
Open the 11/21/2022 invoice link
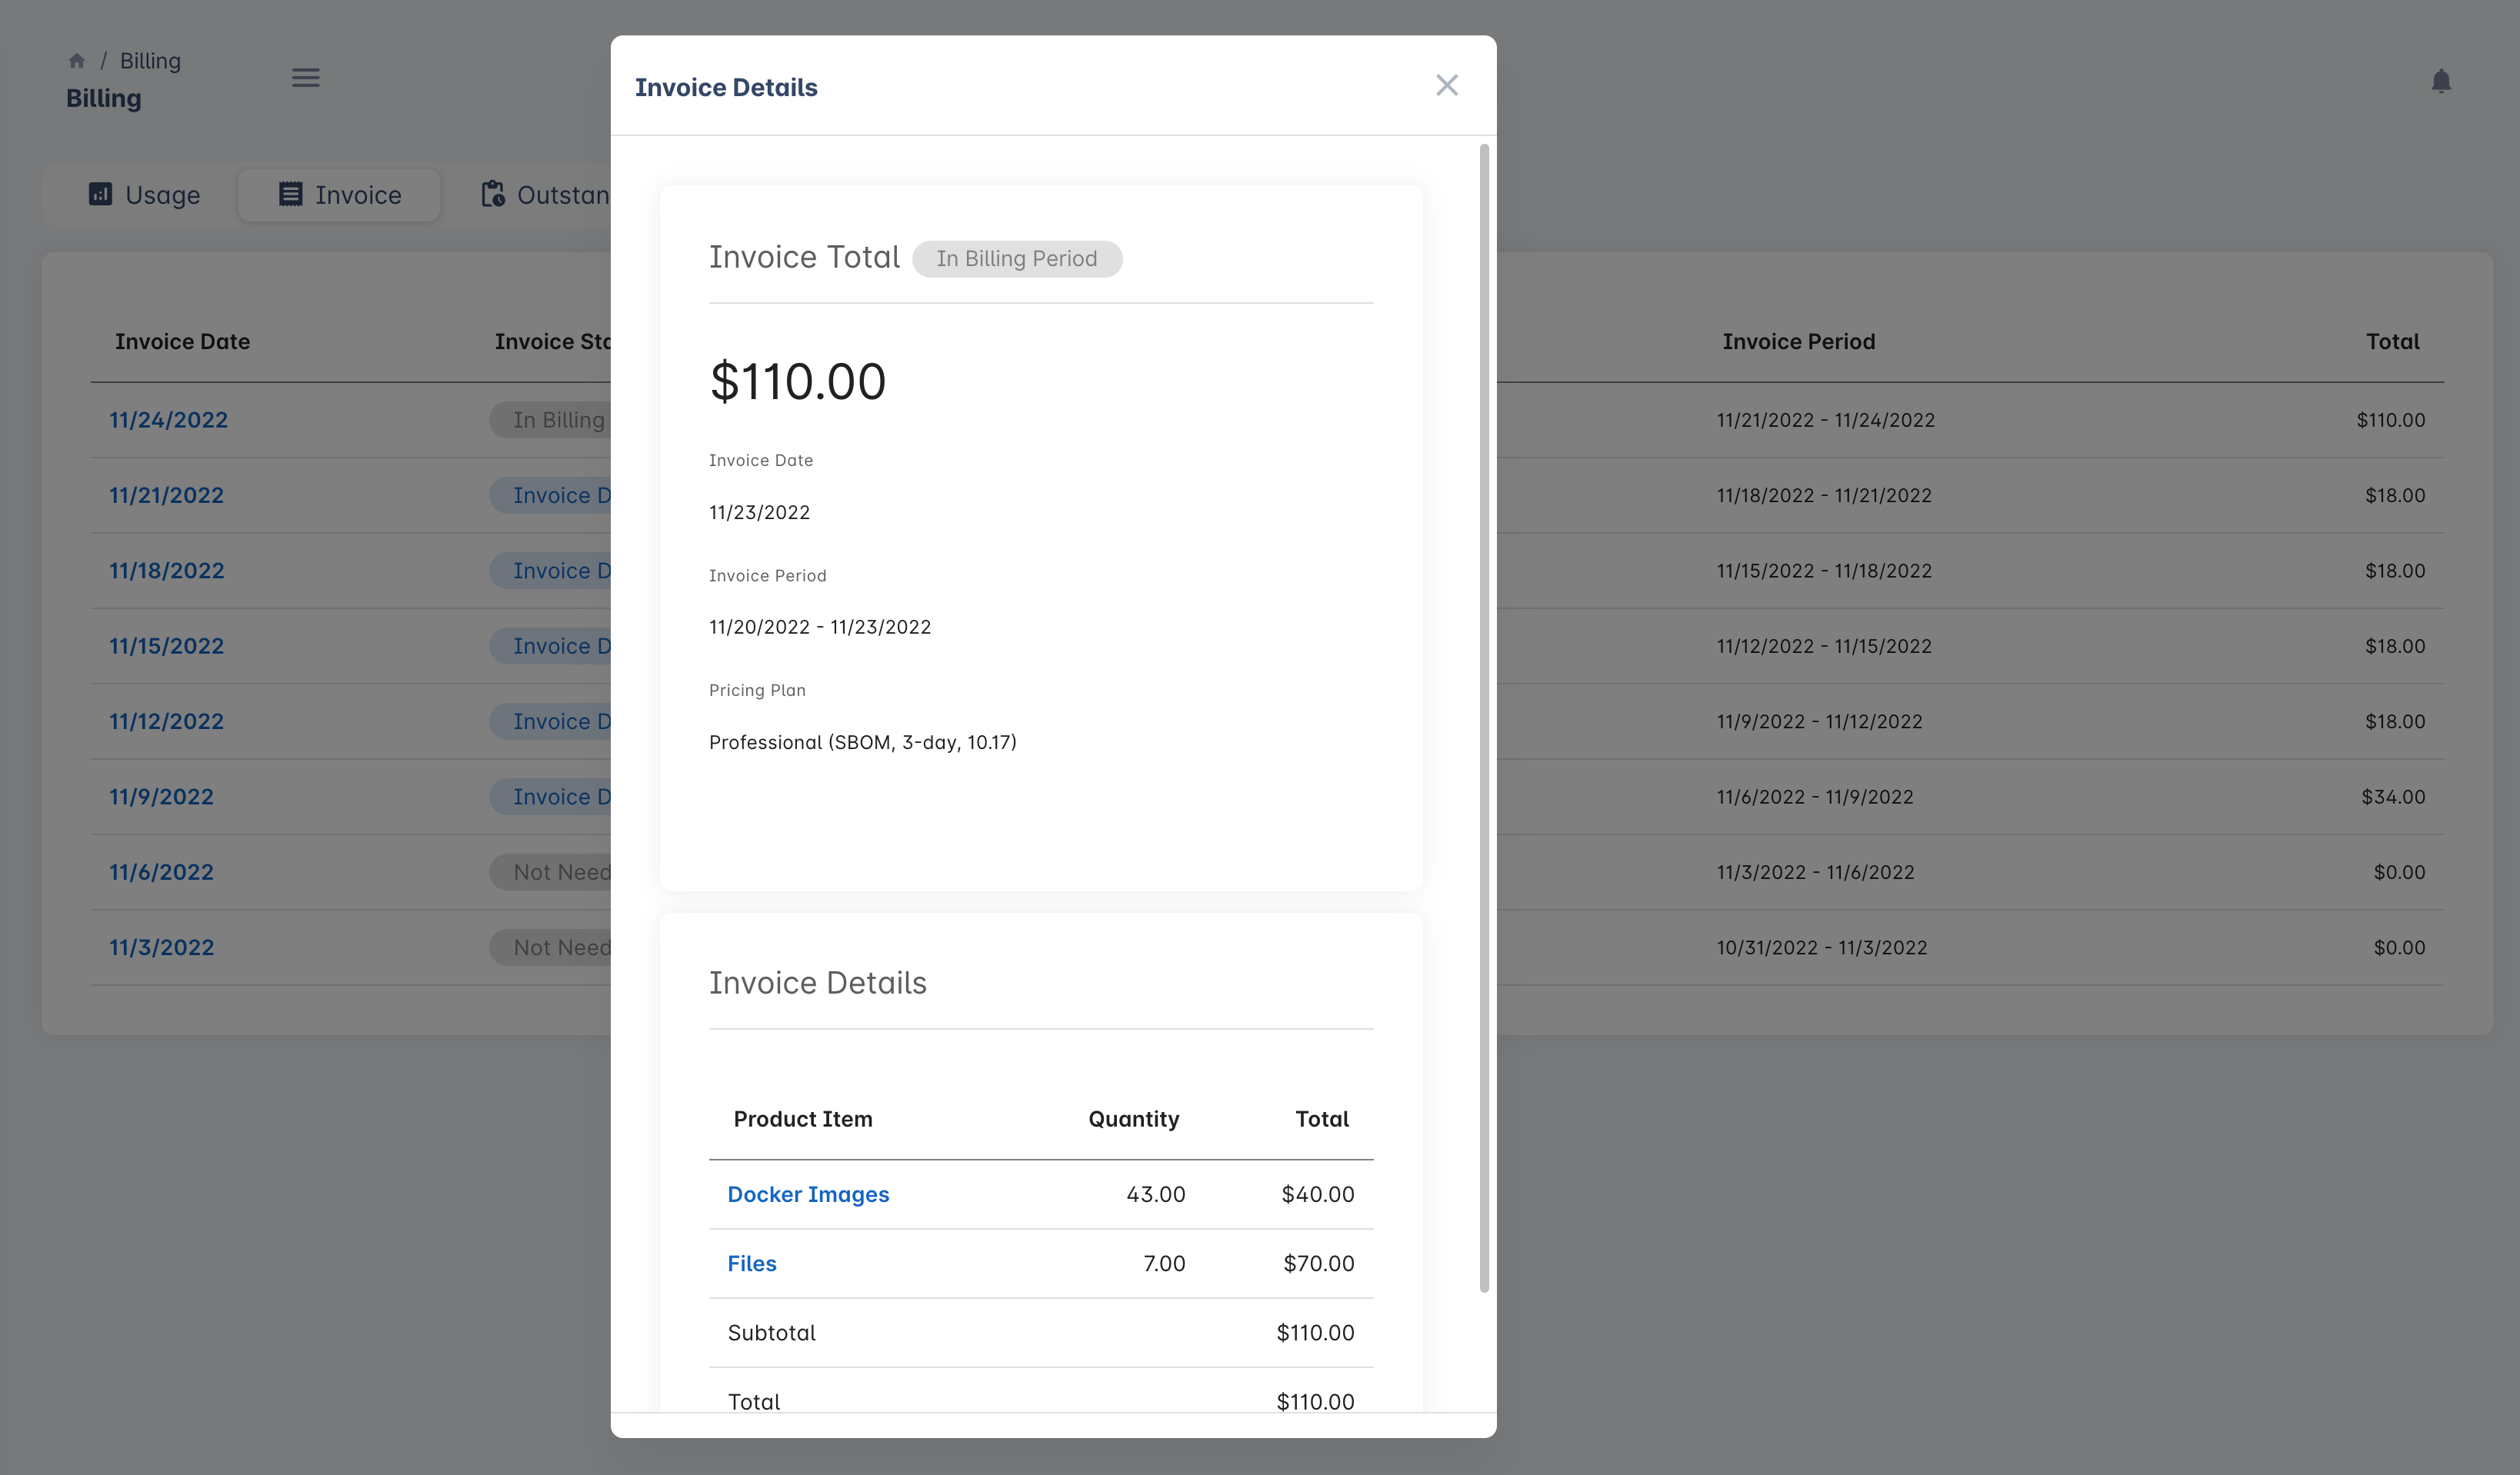[166, 495]
